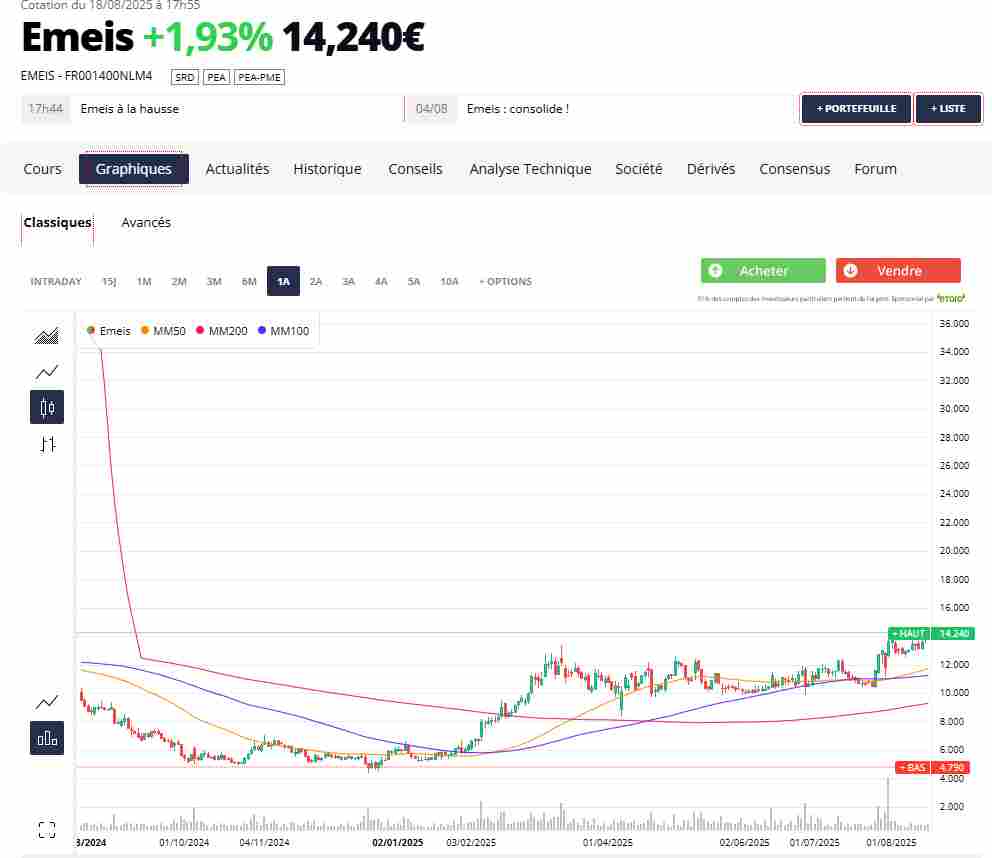Click the green Acheter button
This screenshot has width=992, height=858.
click(763, 270)
